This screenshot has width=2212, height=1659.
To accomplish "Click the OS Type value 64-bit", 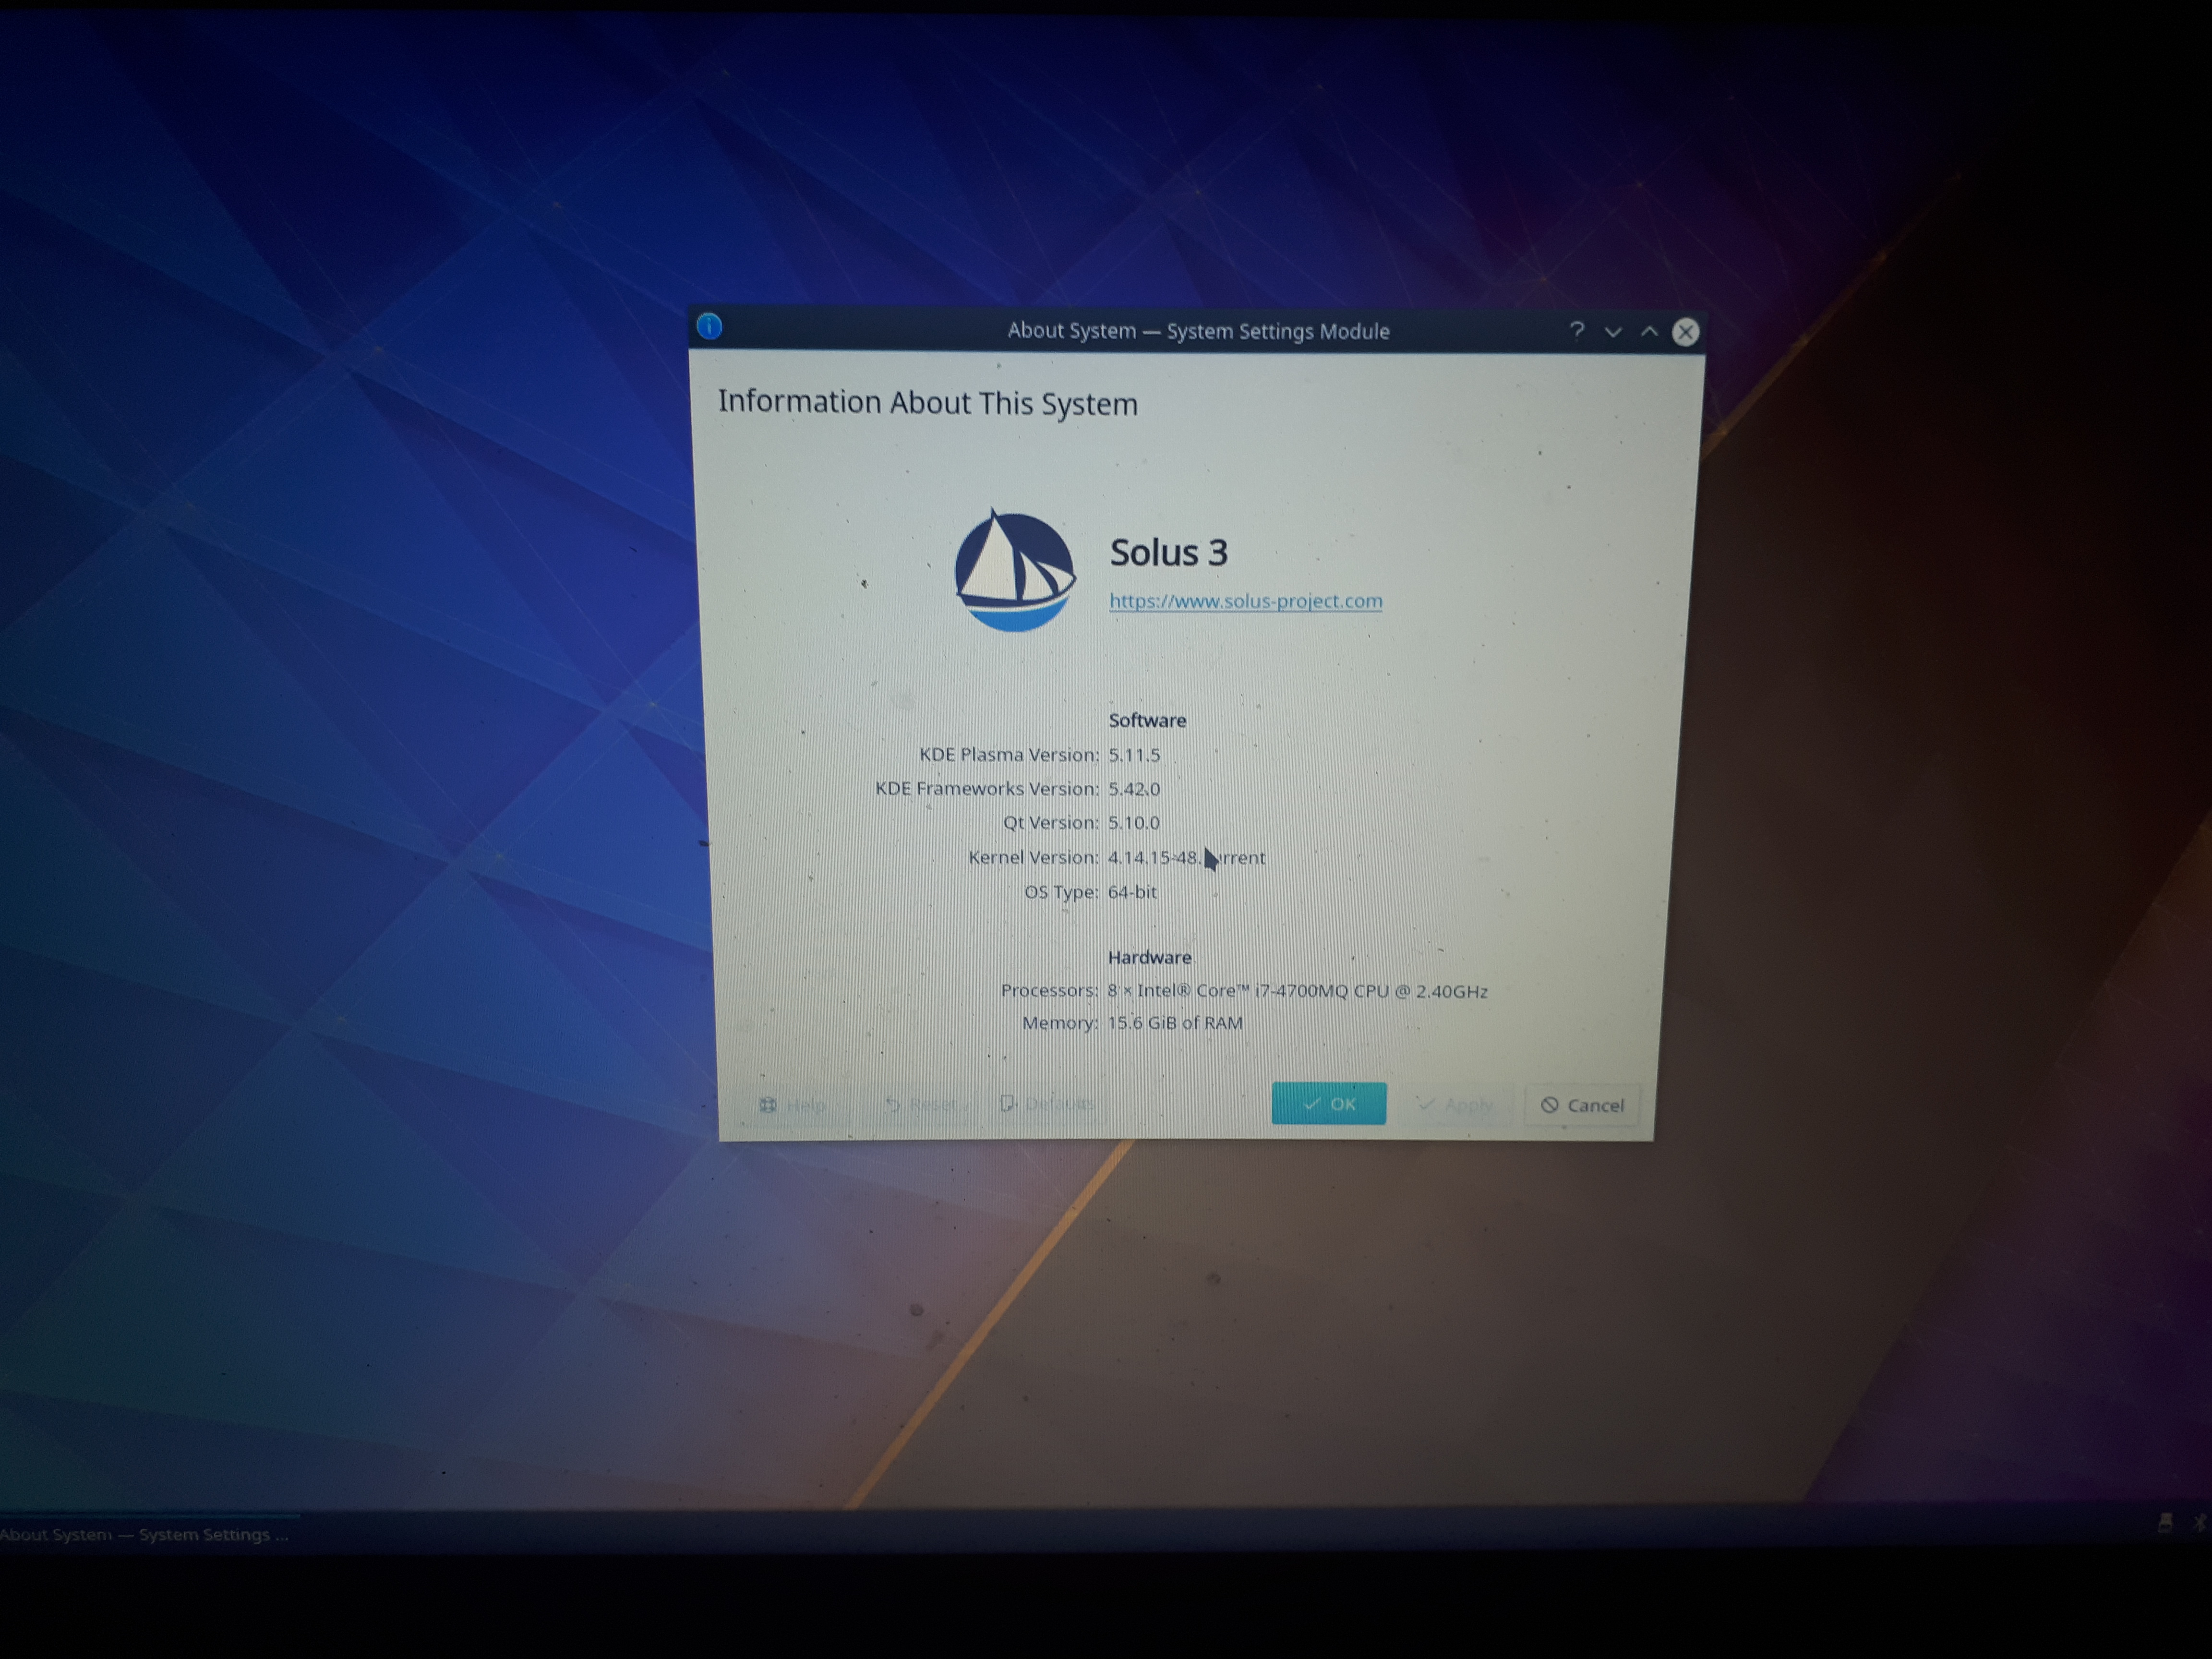I will tap(1132, 891).
